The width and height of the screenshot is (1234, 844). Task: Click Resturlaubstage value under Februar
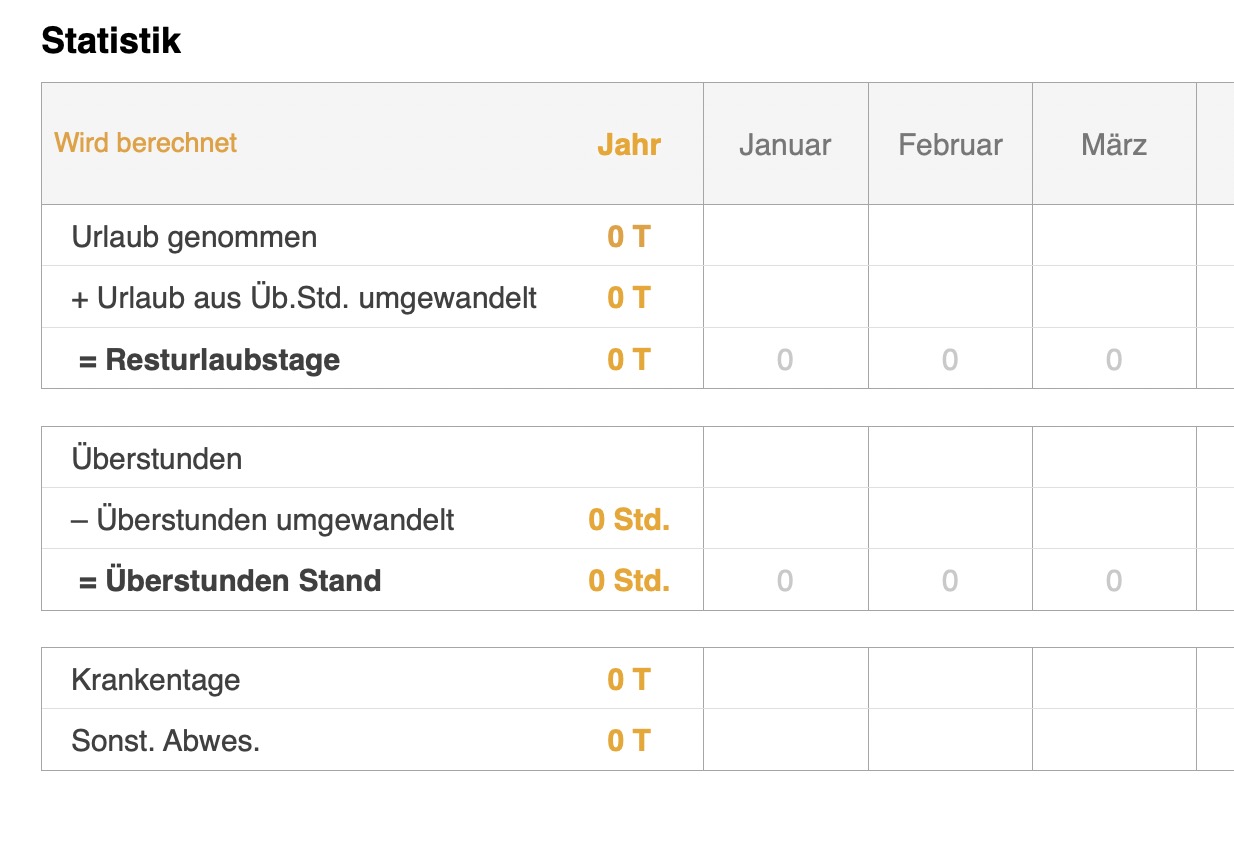tap(950, 360)
